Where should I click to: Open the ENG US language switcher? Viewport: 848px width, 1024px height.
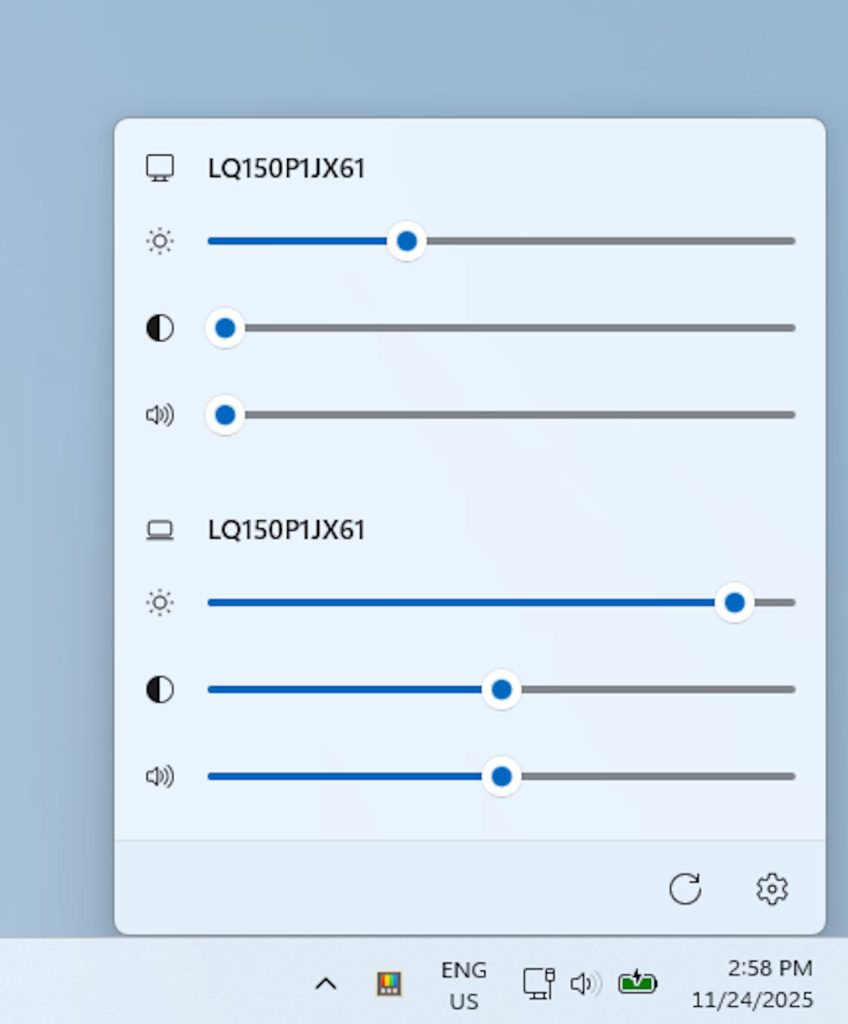click(463, 985)
